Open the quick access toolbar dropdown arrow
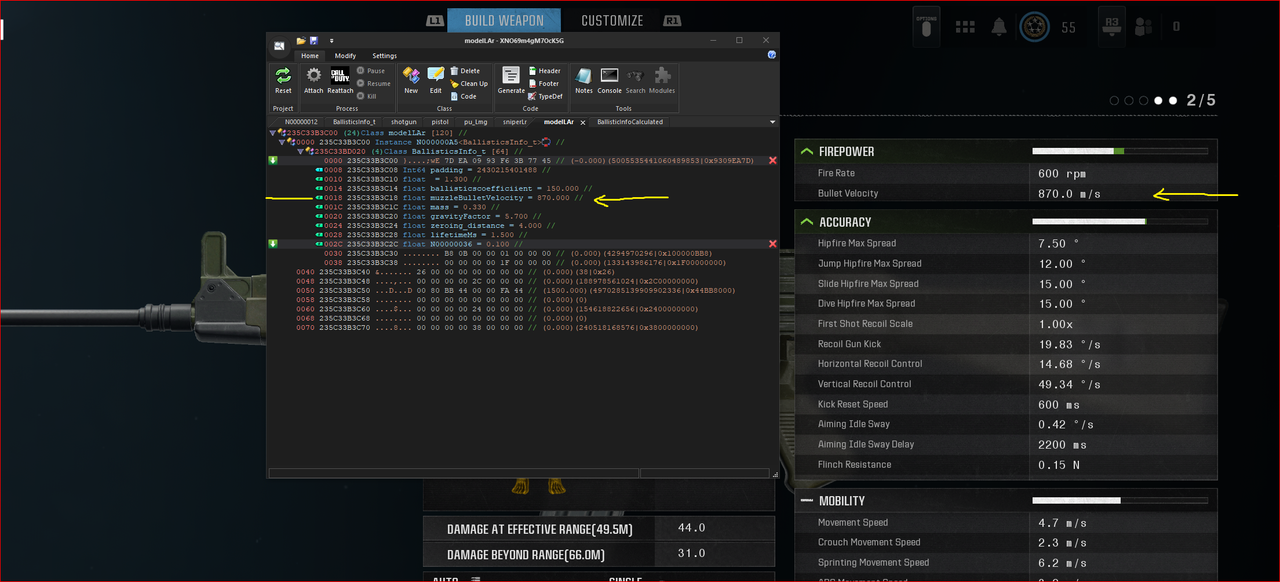 331,41
